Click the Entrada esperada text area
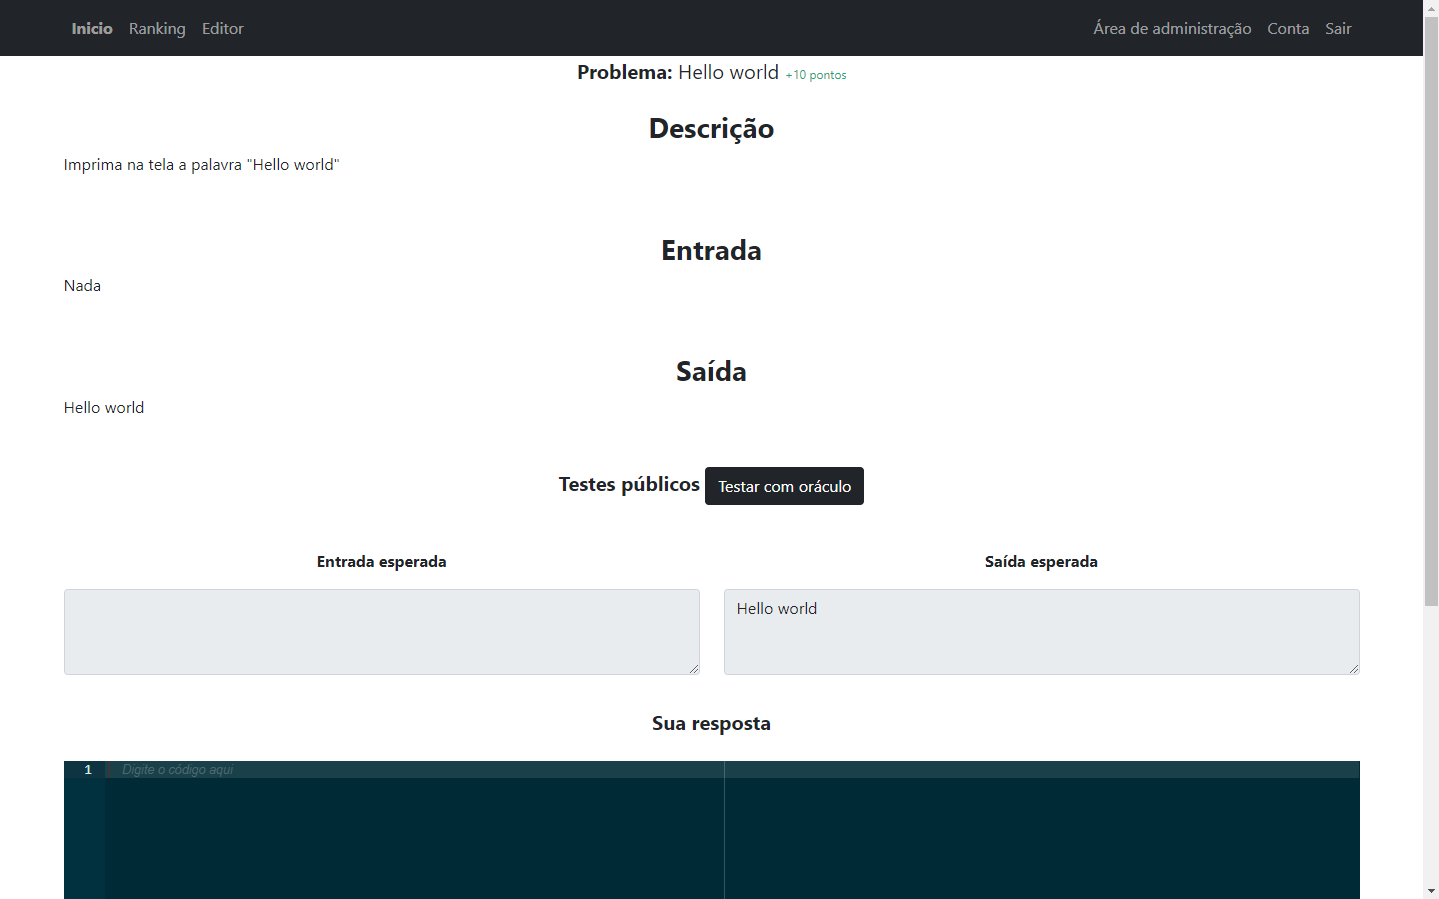 (x=382, y=632)
